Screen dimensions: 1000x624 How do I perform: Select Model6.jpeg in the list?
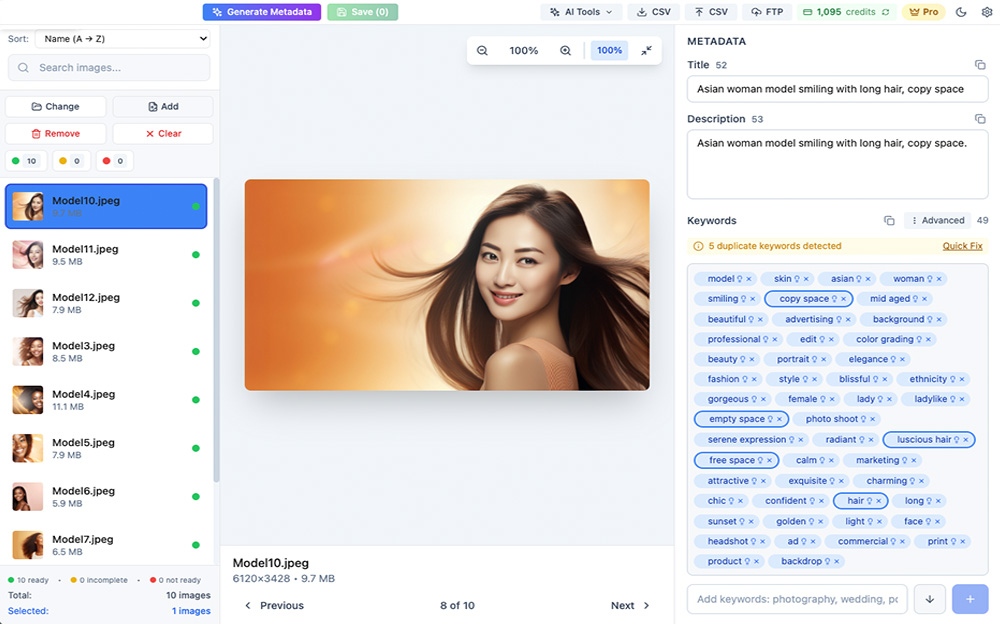click(106, 497)
